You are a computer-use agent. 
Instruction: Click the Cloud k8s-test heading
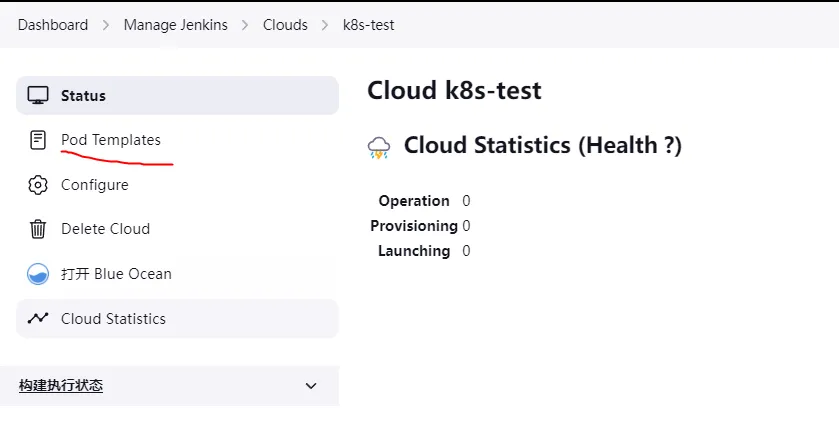click(454, 90)
